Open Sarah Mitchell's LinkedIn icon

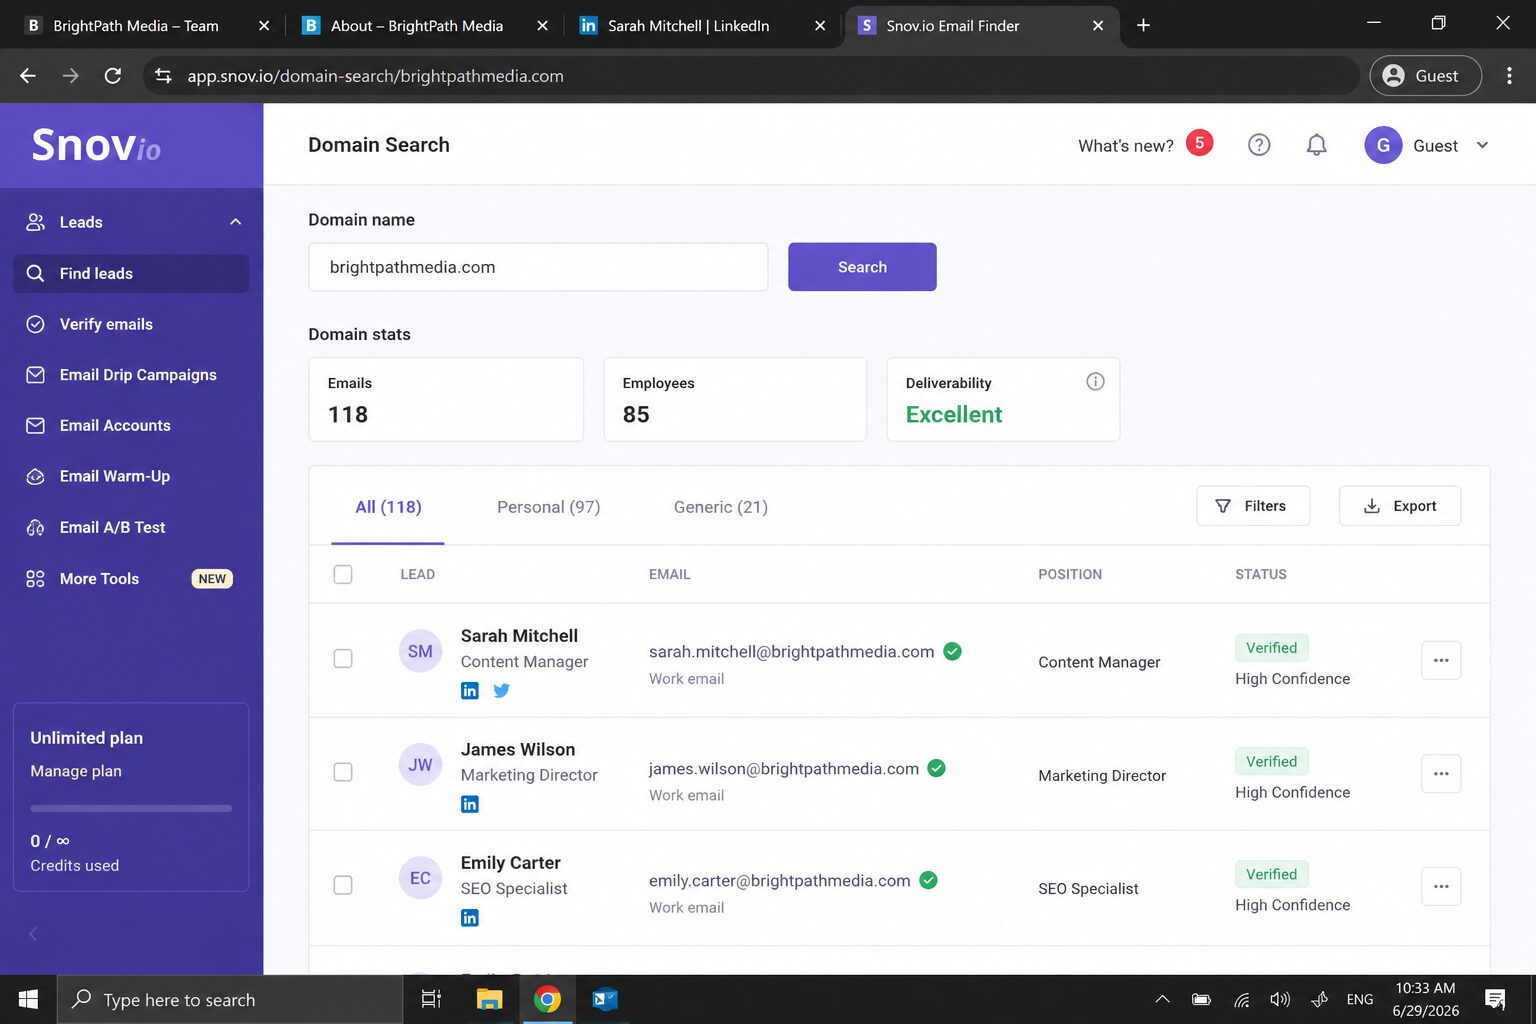coord(469,690)
